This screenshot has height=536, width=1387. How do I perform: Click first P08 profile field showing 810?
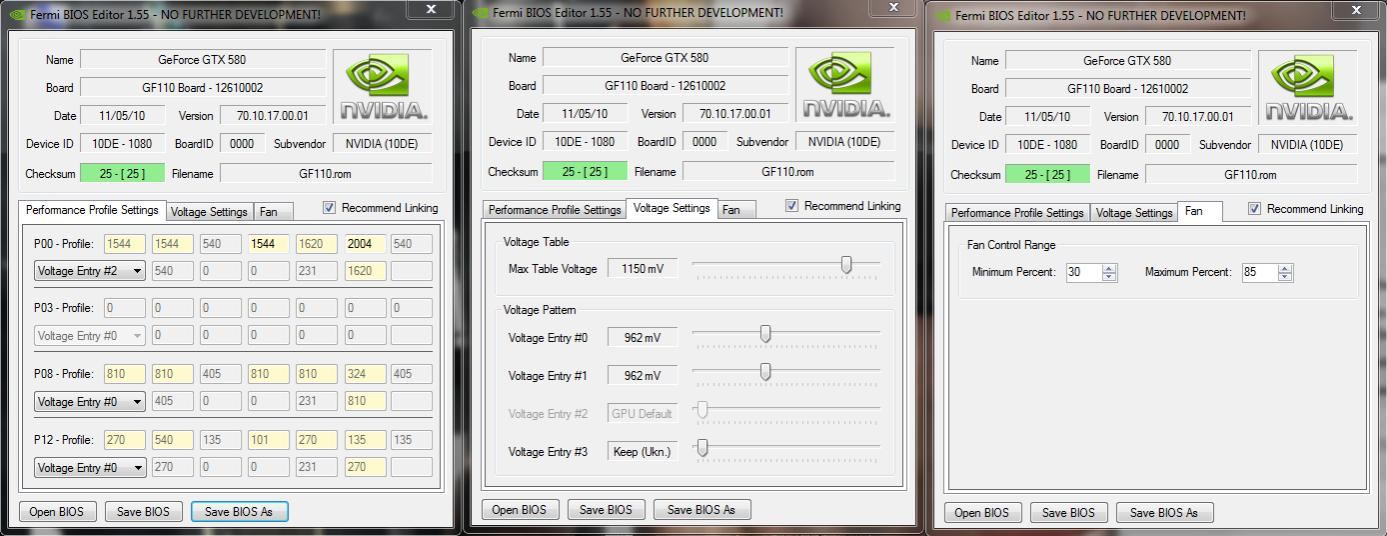[x=125, y=374]
